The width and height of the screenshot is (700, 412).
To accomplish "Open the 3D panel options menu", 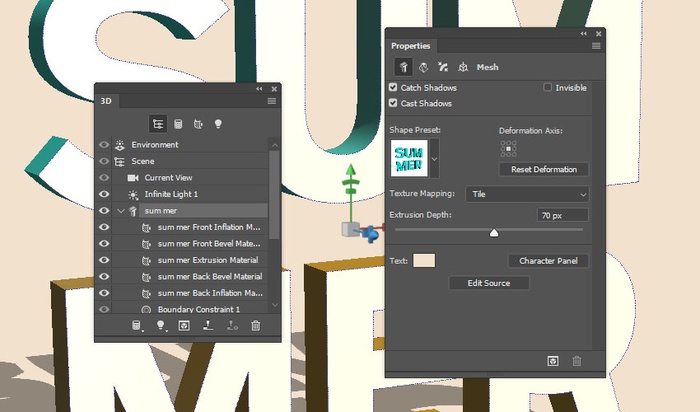I will point(271,101).
